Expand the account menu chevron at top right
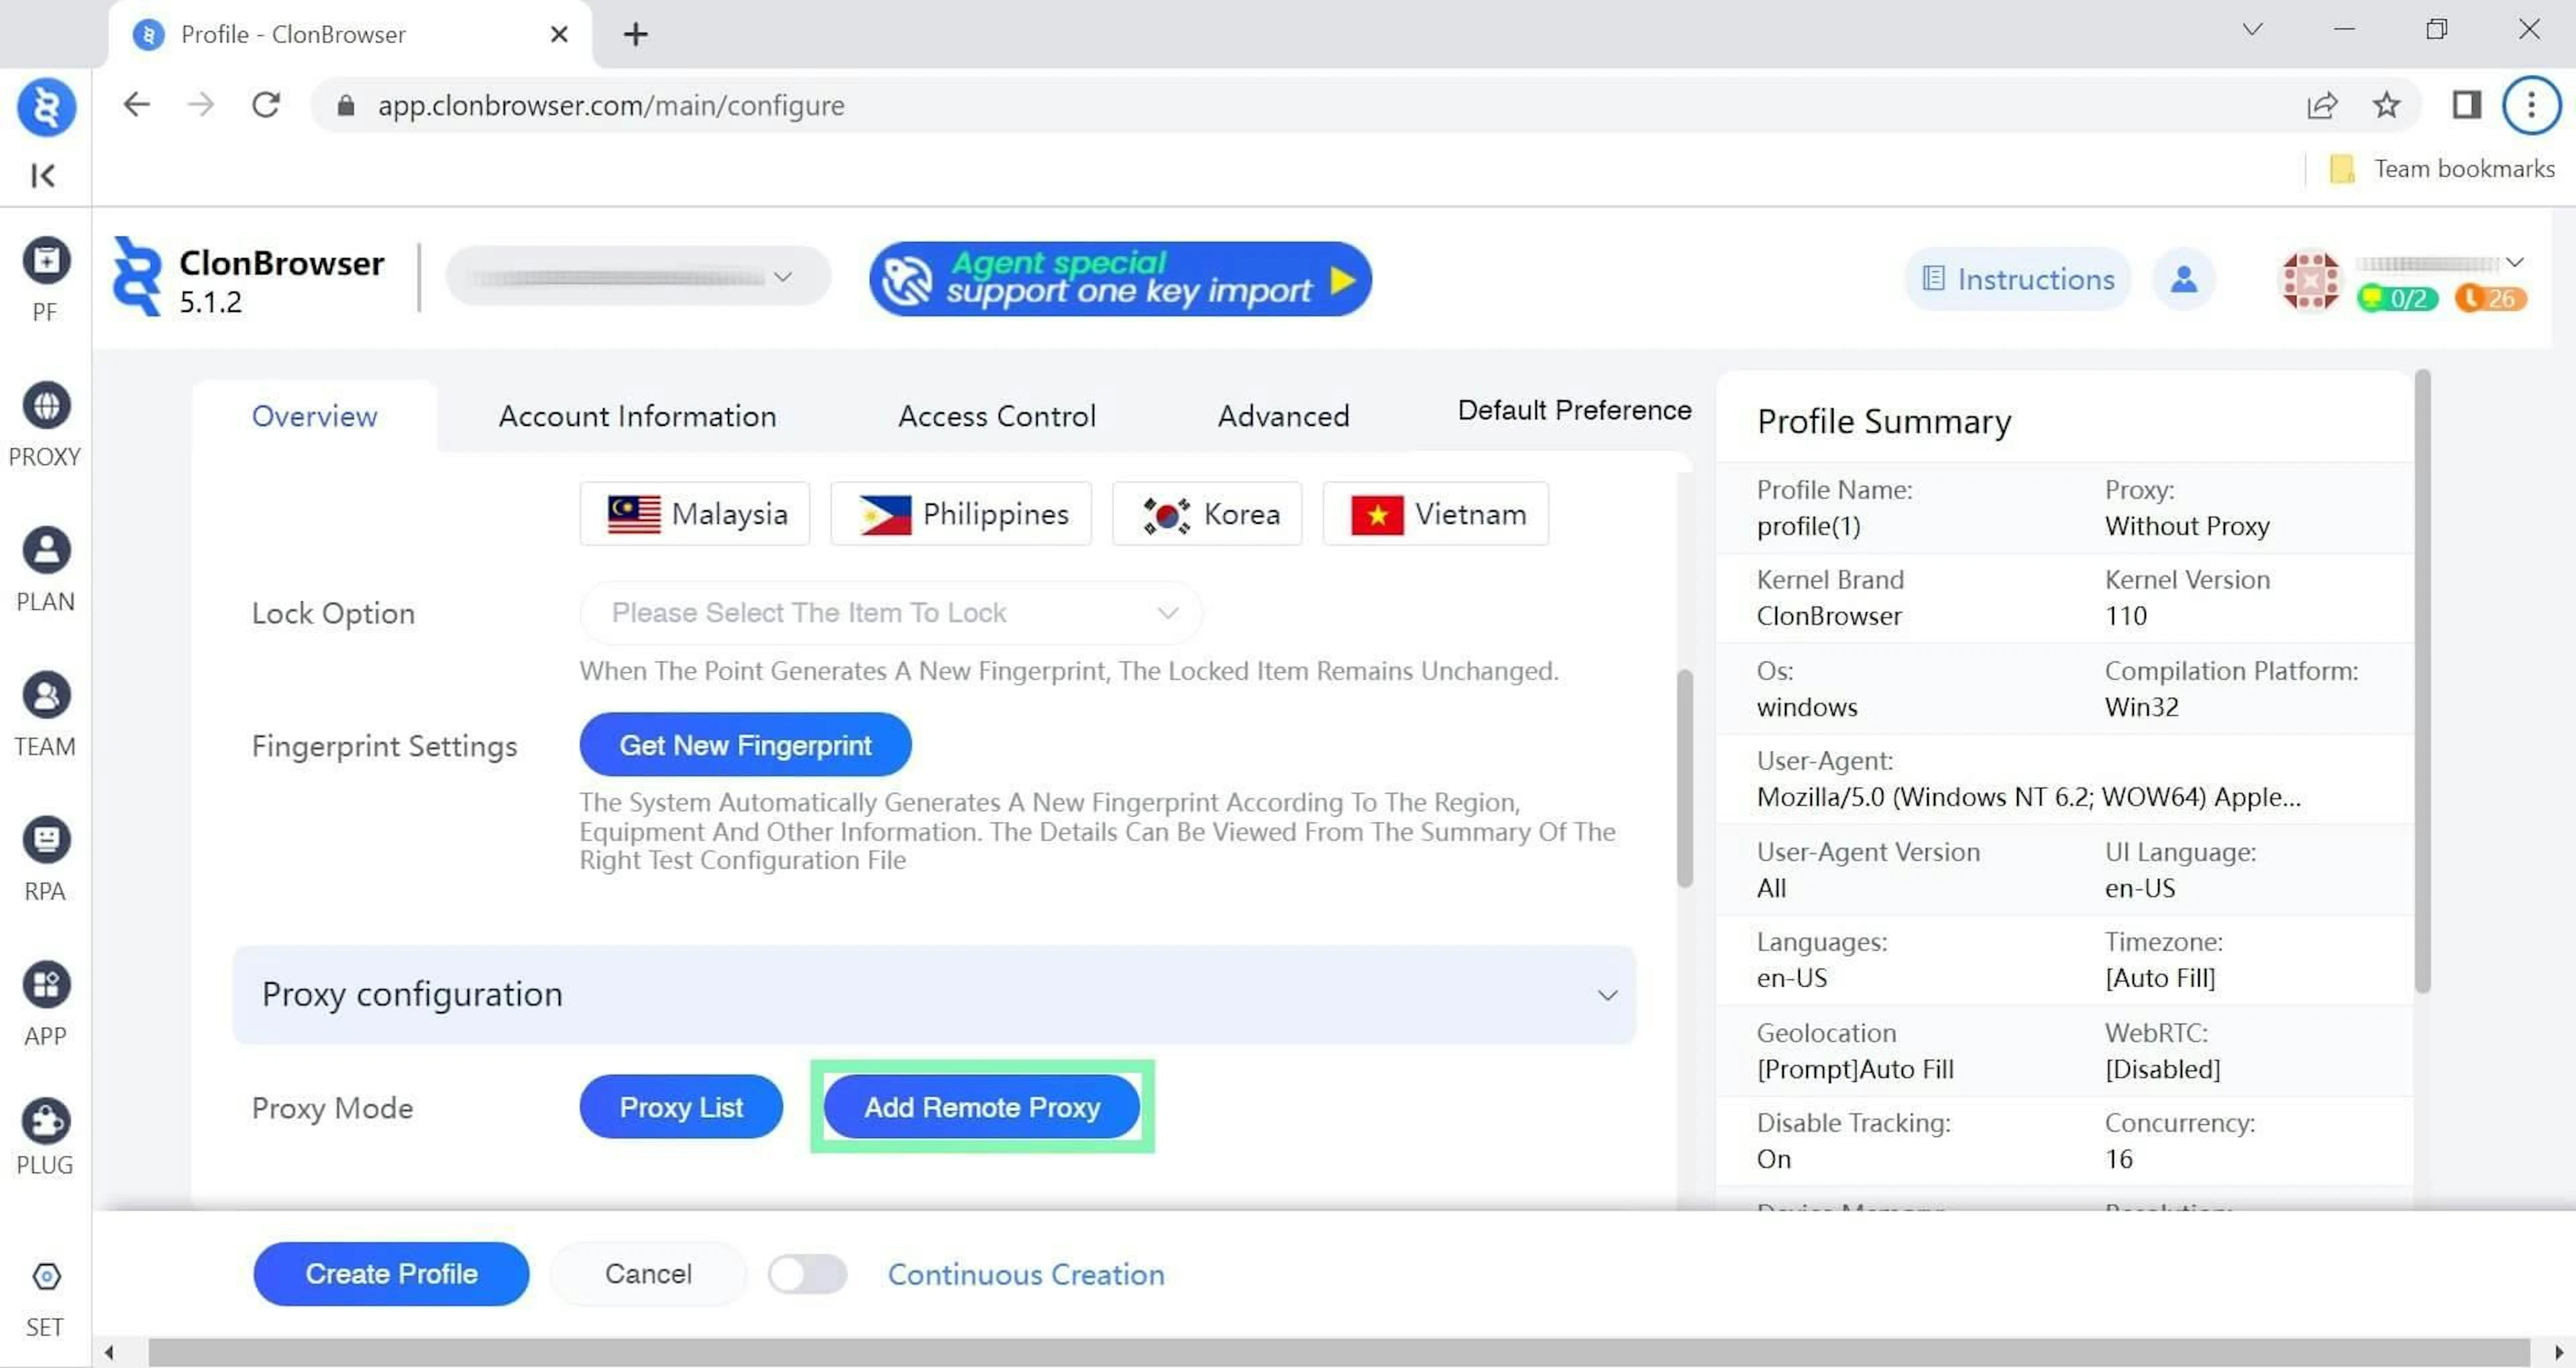The image size is (2576, 1368). tap(2514, 263)
